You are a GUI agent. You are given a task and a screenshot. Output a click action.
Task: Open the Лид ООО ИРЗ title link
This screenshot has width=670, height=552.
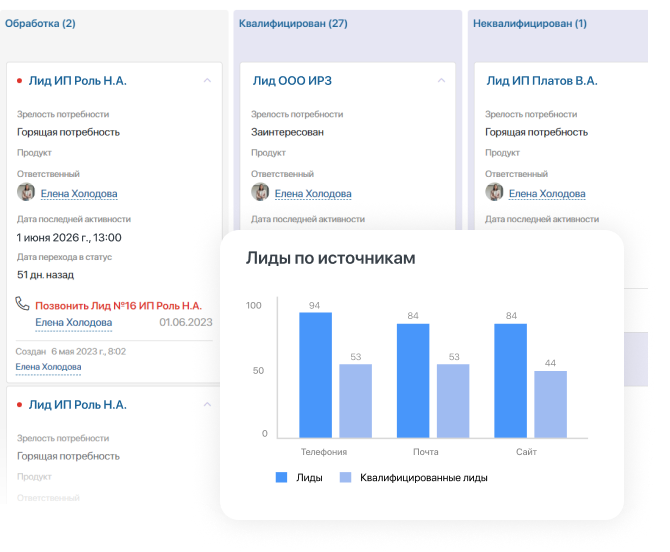(292, 81)
